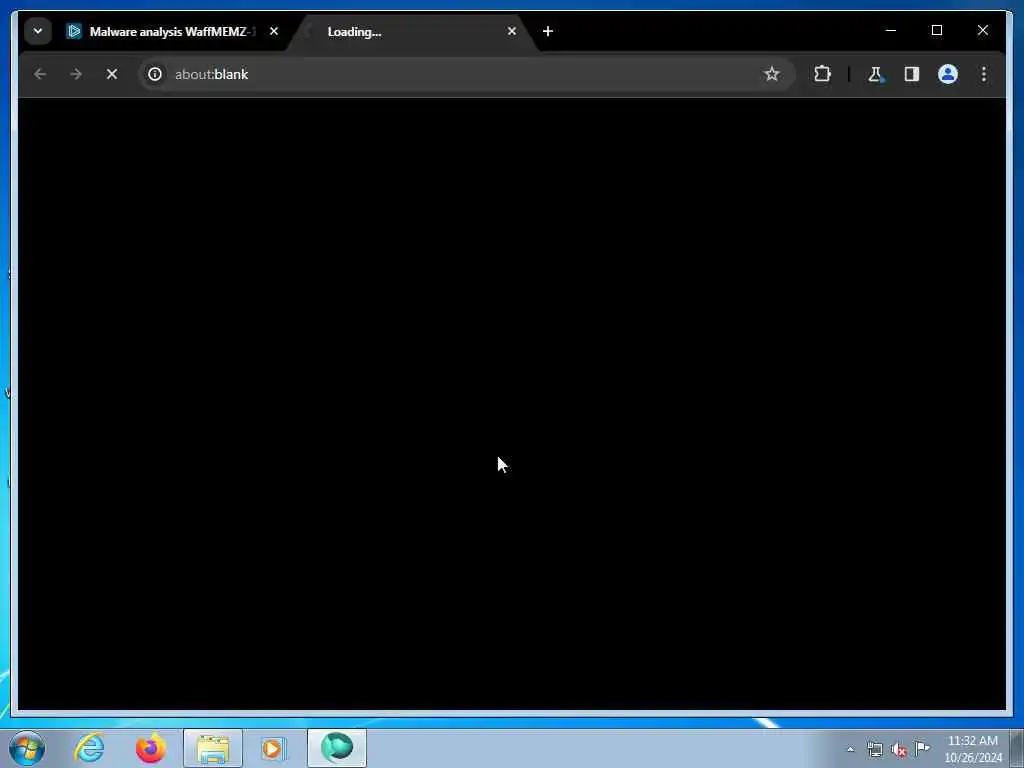Open Windows Explorer folder in taskbar
Viewport: 1024px width, 768px height.
pos(213,748)
